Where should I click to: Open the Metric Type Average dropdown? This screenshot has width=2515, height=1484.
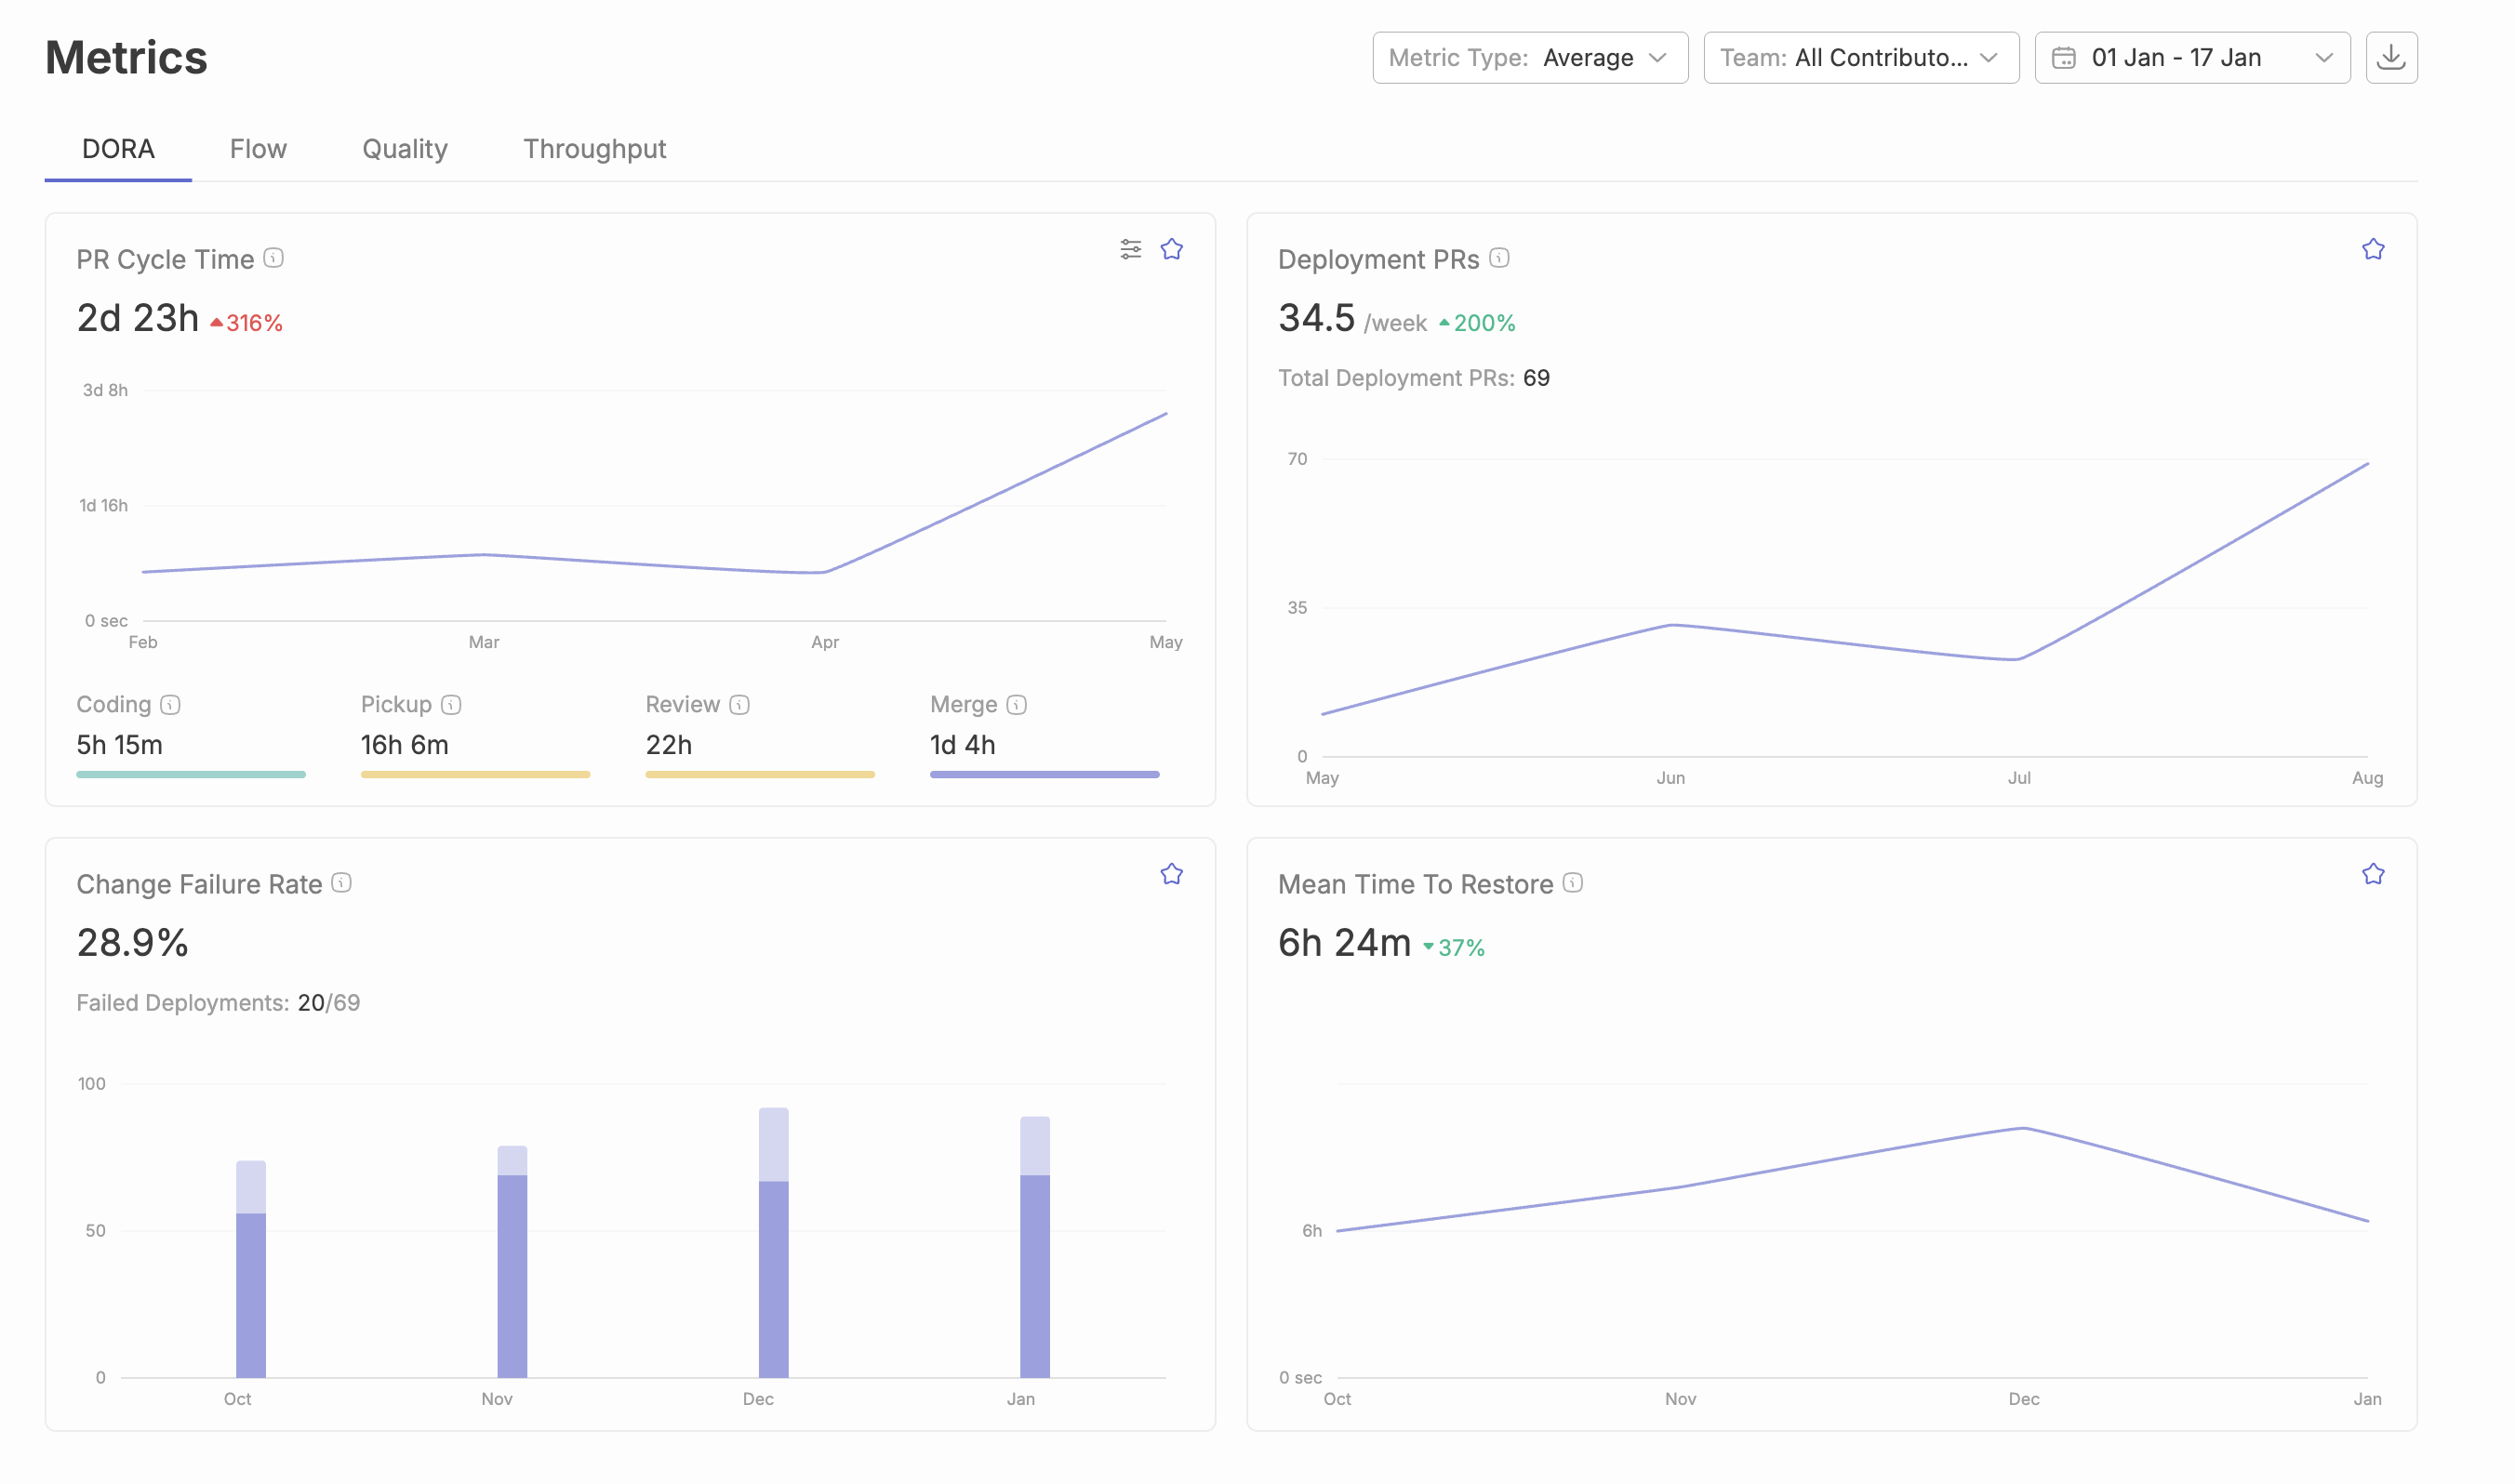[1529, 57]
